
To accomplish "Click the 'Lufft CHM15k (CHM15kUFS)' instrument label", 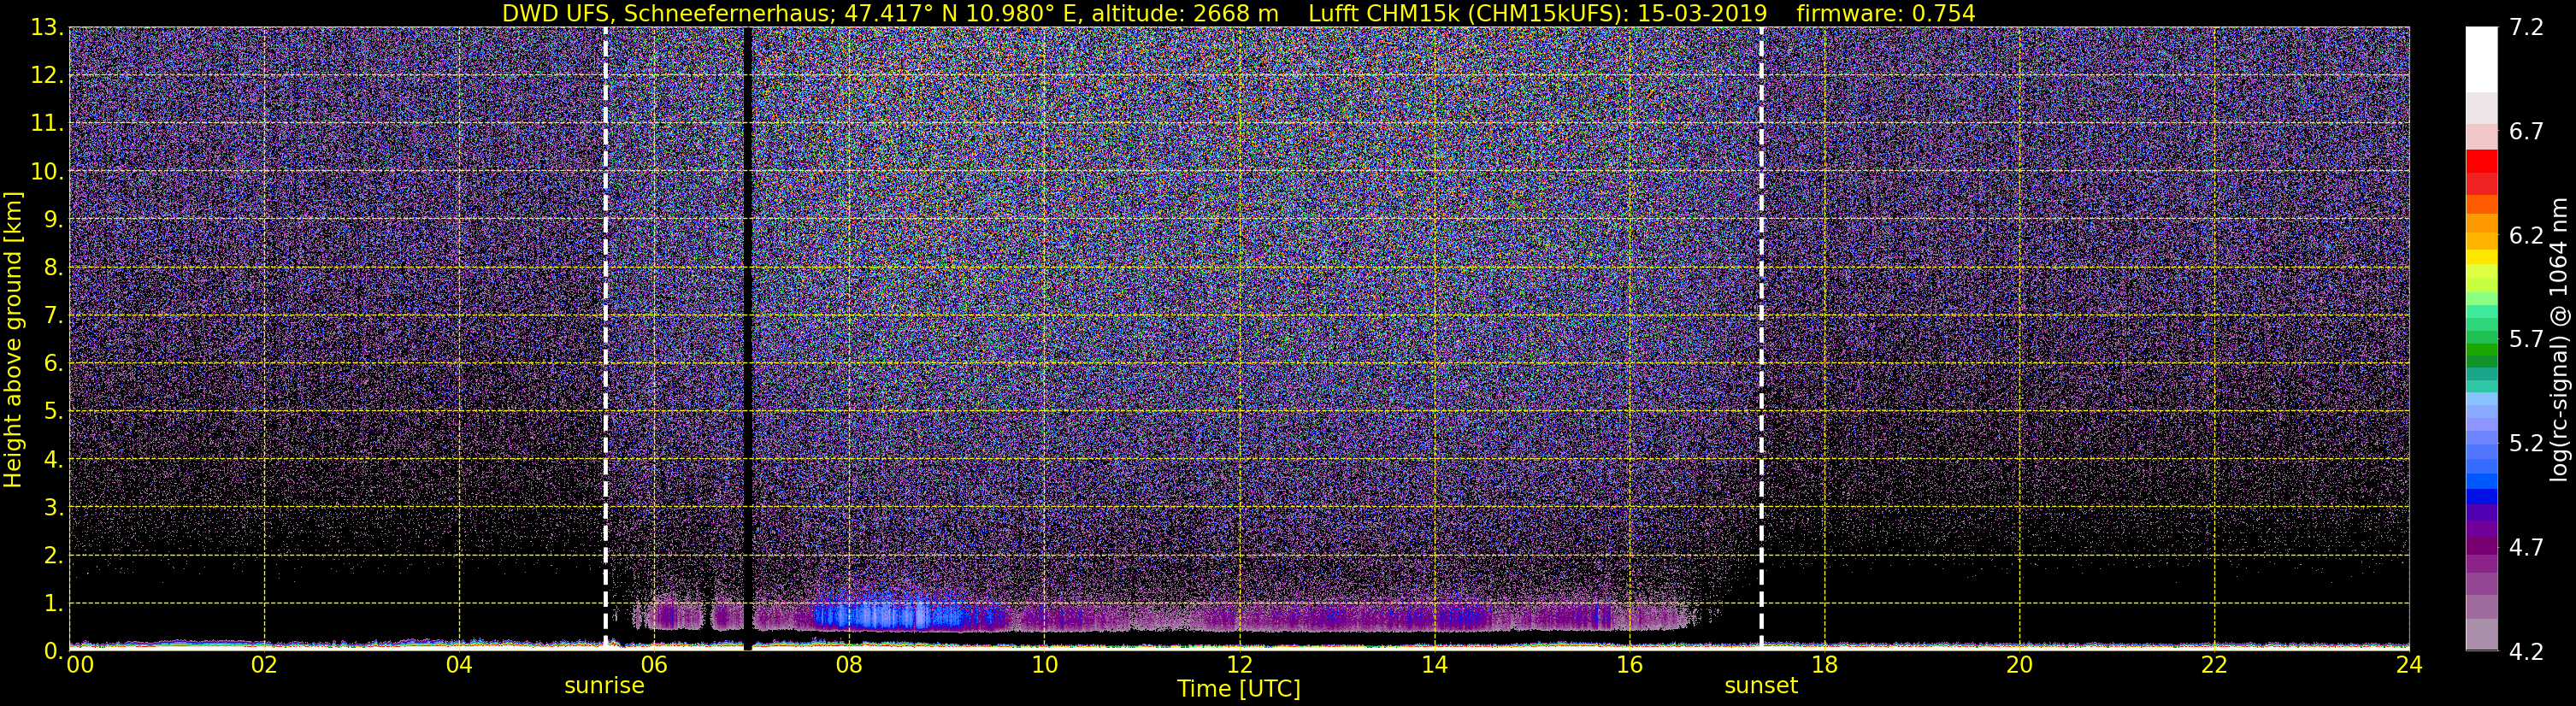I will point(1469,13).
